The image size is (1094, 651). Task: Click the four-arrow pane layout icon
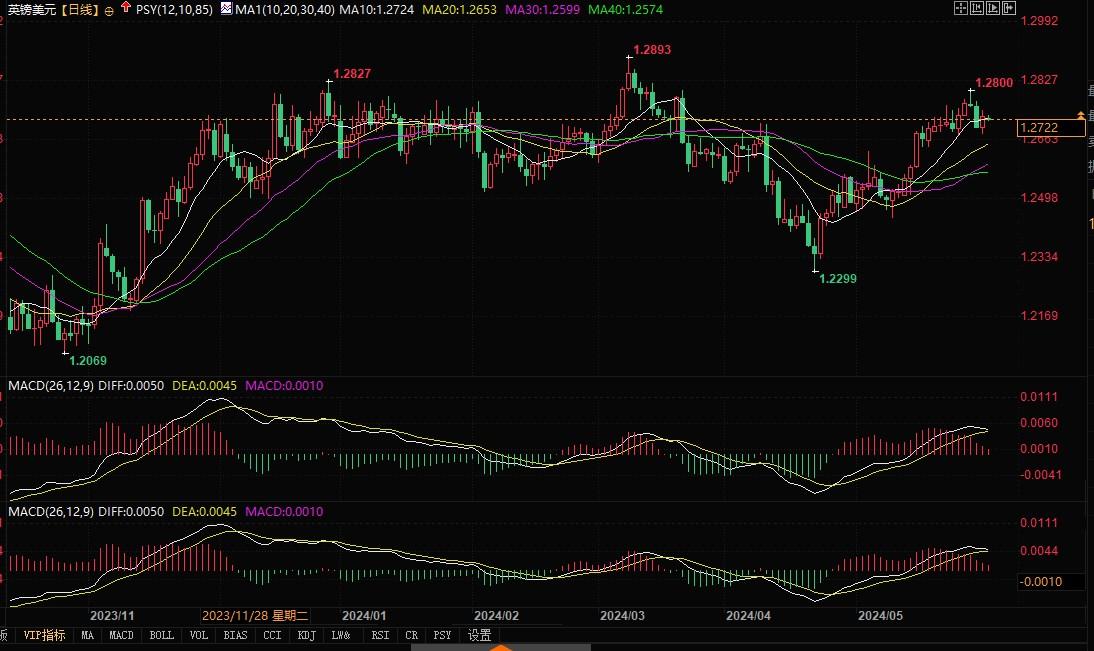(x=960, y=7)
